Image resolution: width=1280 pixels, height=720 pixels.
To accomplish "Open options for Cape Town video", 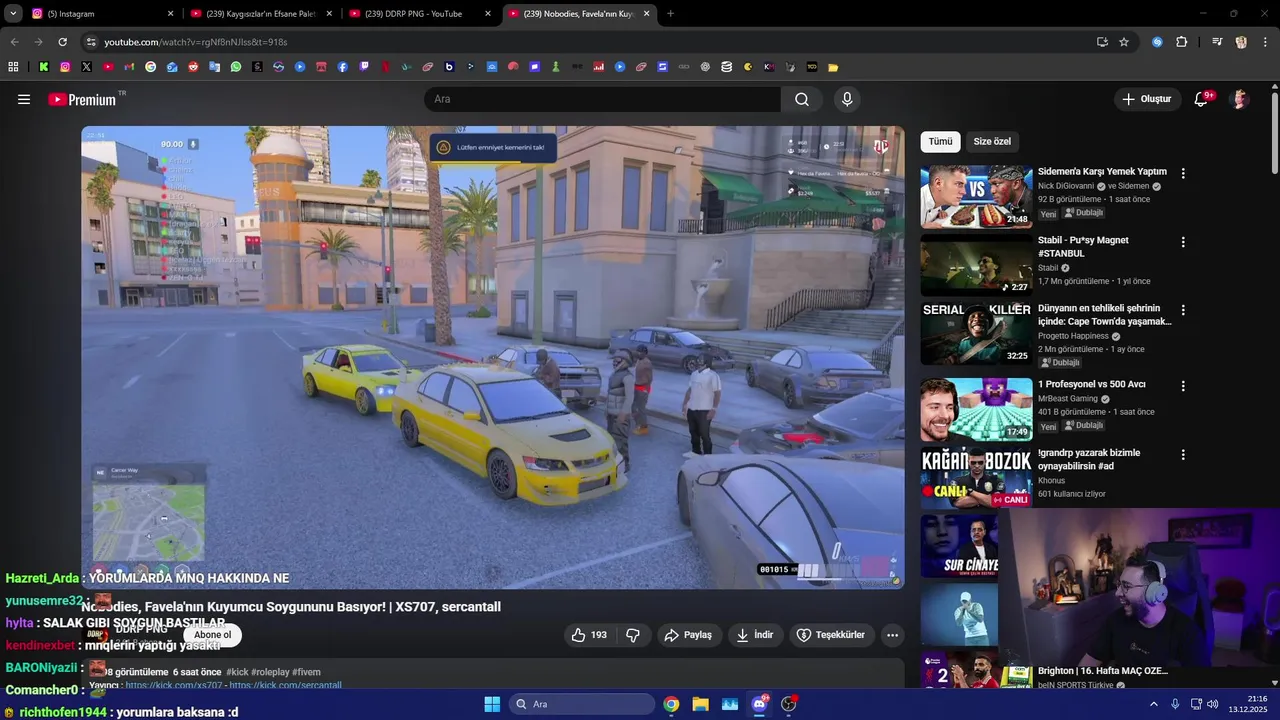I will (x=1183, y=310).
